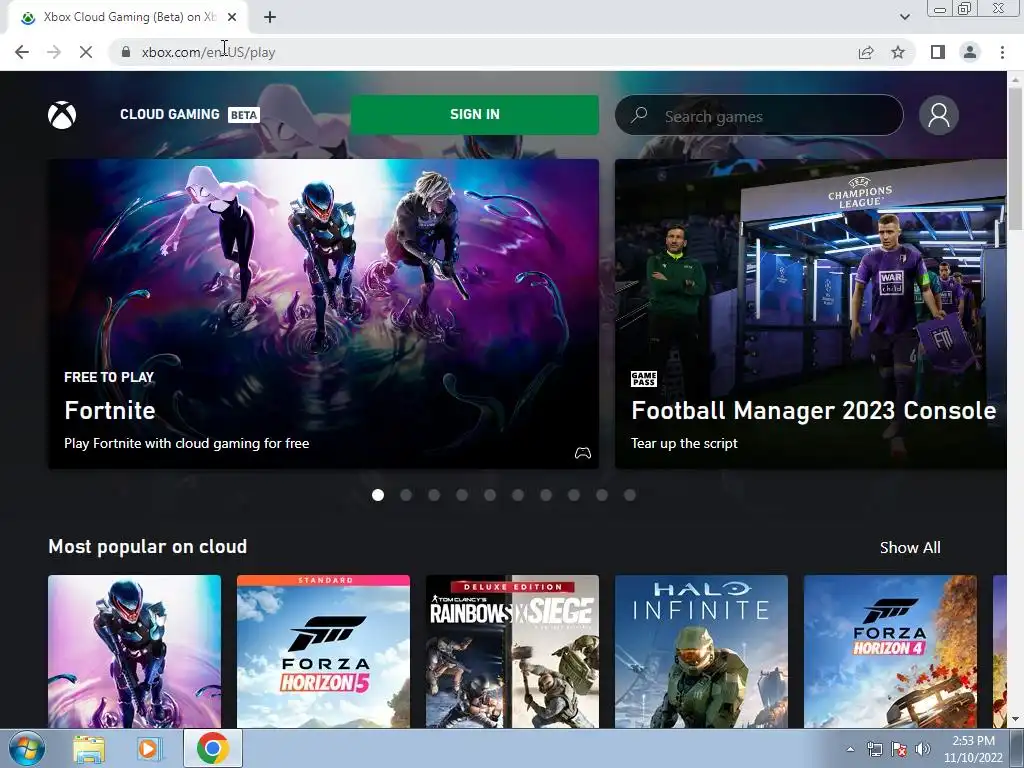Click the address bar URL

click(208, 52)
